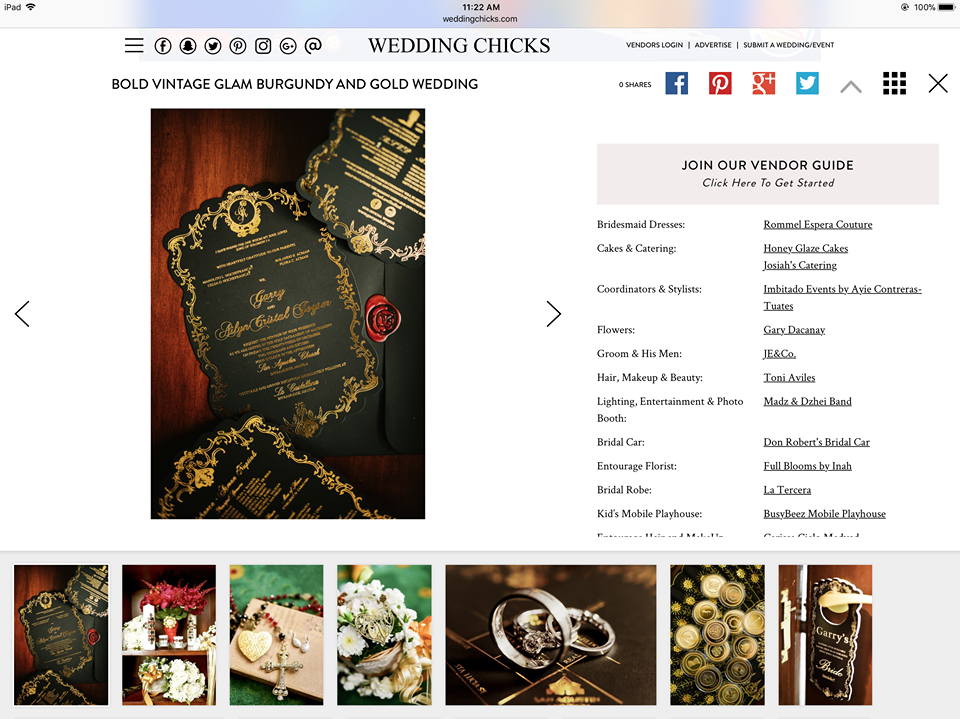Open Rommel Espera Couture link
960x719 pixels.
818,225
